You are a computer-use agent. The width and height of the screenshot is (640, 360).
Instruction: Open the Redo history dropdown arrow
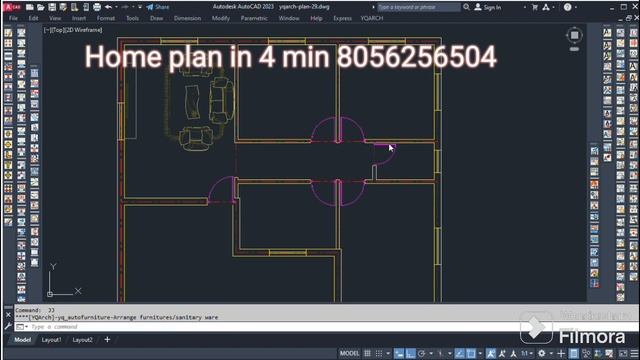point(133,7)
